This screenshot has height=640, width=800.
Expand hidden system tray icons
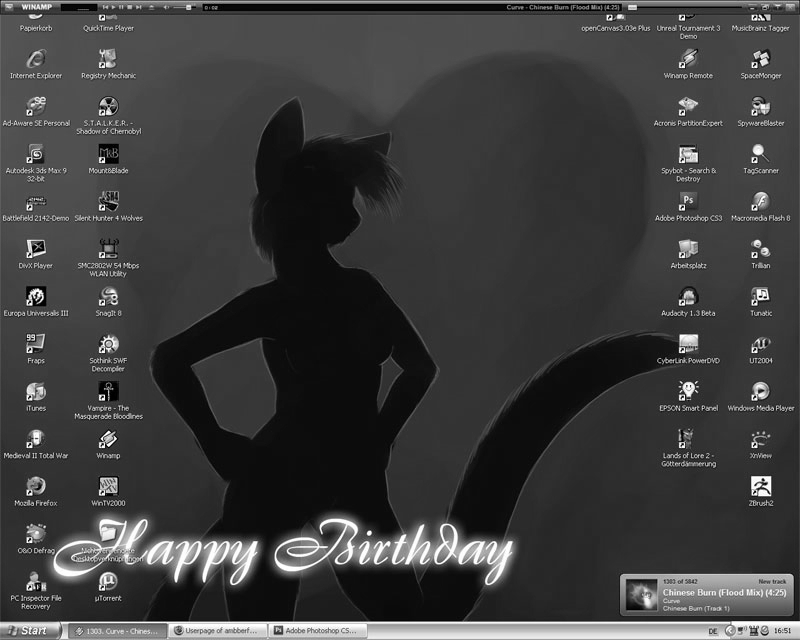click(729, 631)
